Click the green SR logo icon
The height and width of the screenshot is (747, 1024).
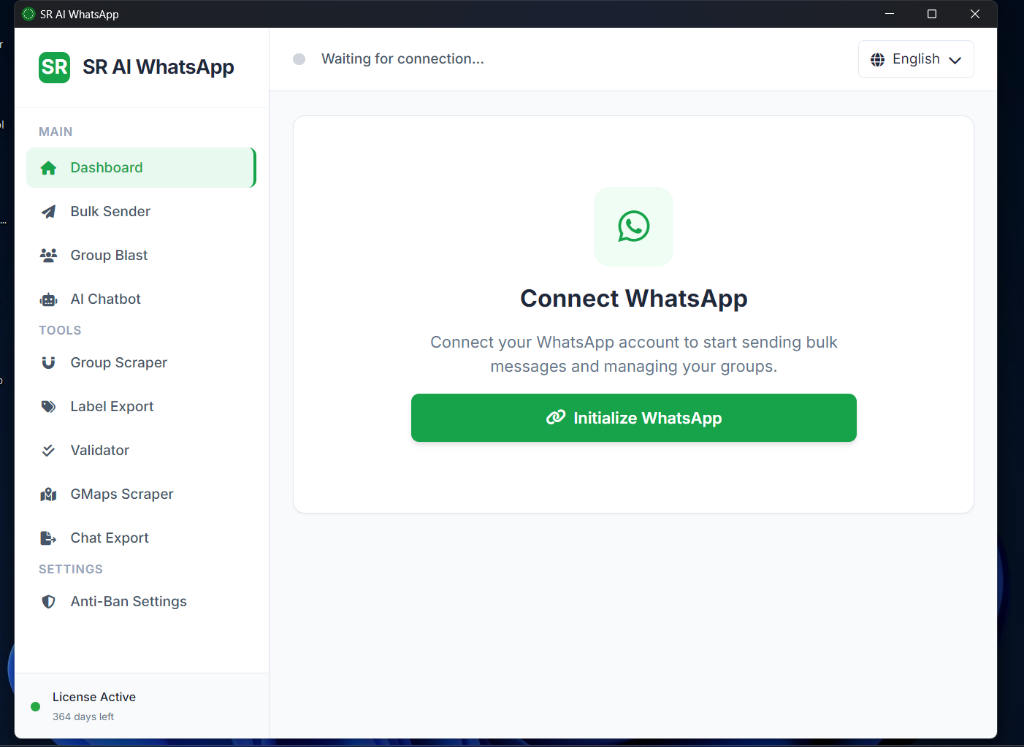(54, 67)
